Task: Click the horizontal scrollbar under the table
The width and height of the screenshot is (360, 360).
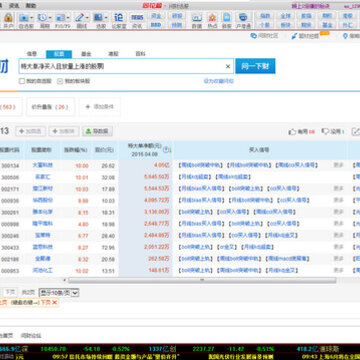Action: (202, 280)
